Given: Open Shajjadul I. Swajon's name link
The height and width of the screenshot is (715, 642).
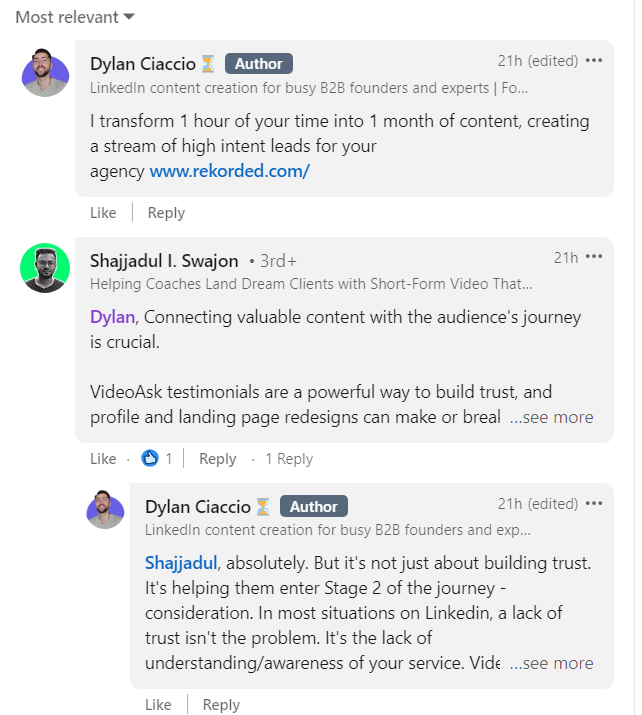Looking at the screenshot, I should [164, 261].
